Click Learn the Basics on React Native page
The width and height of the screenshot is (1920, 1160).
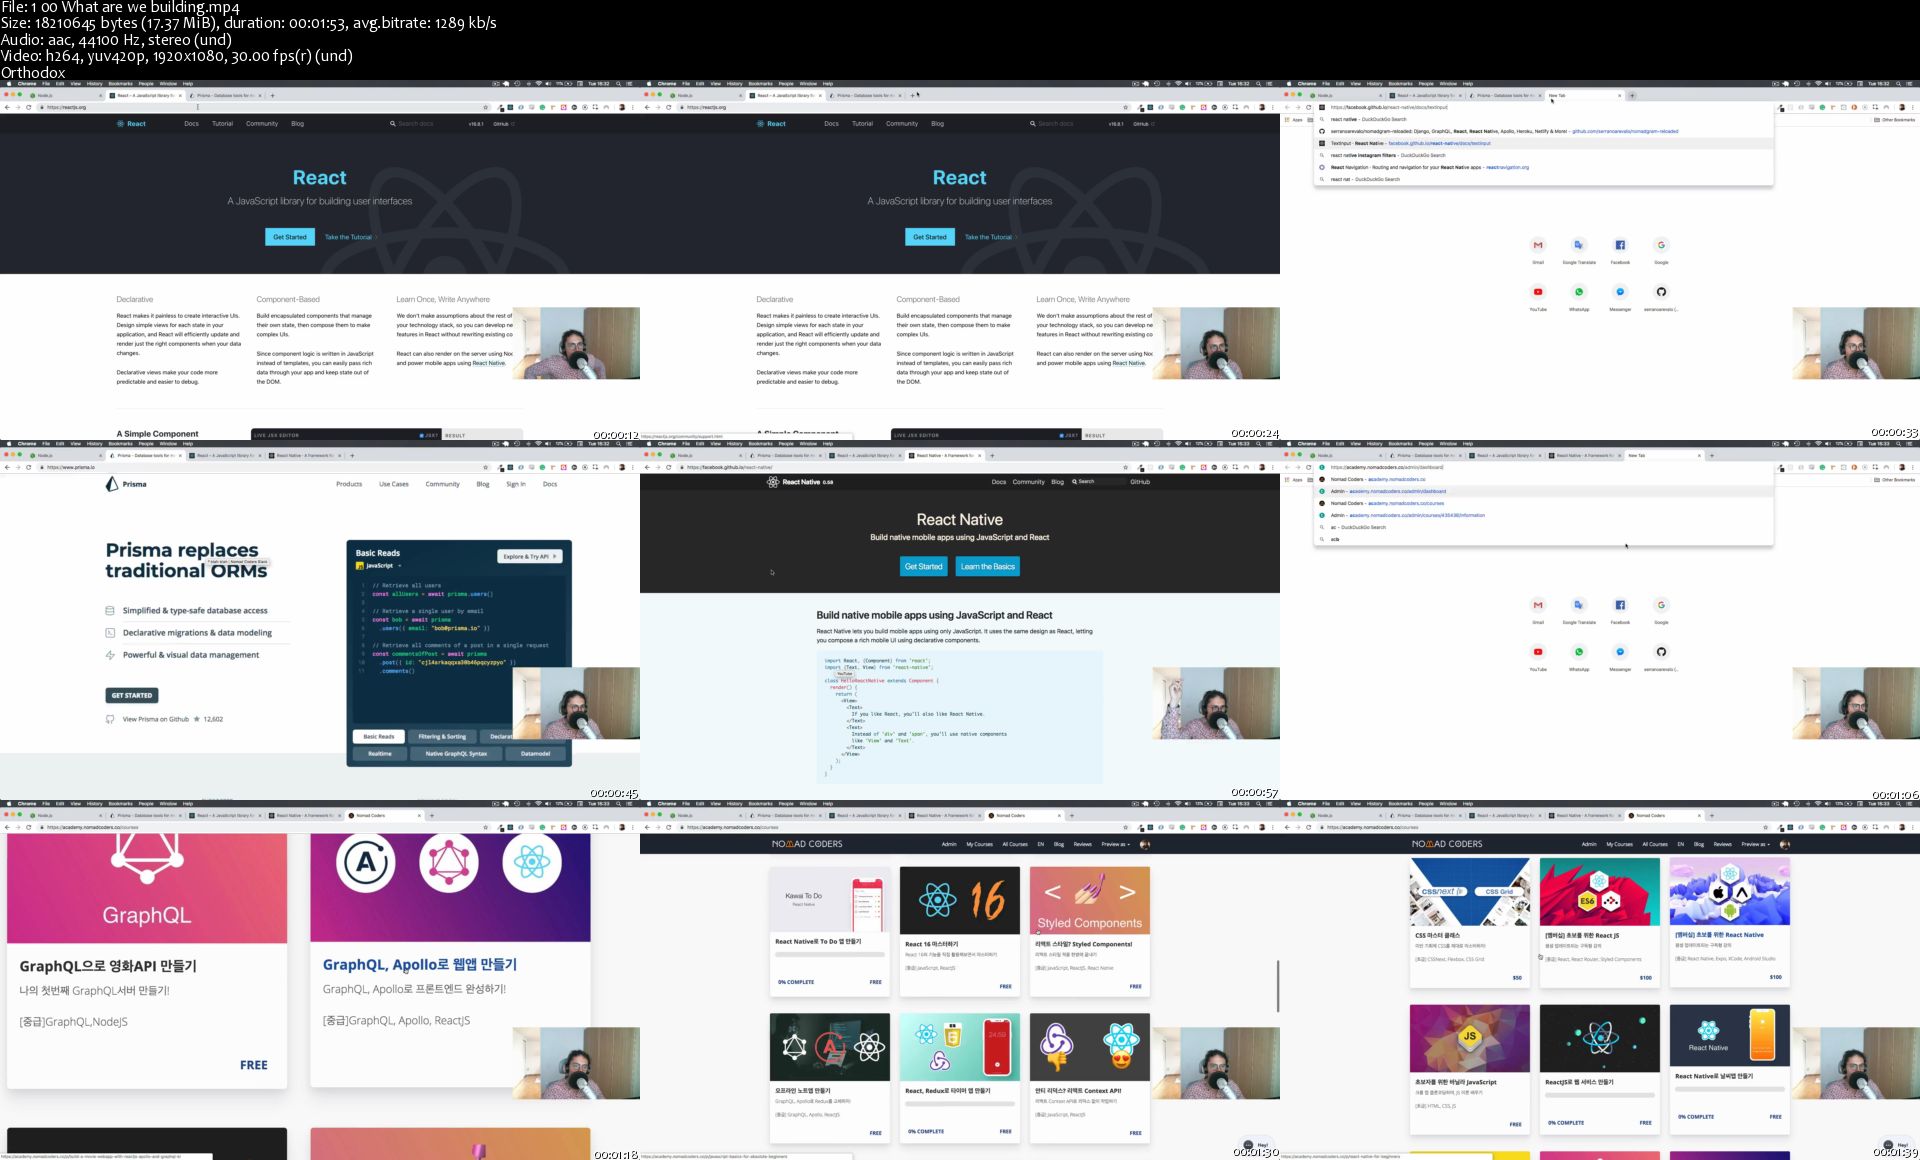tap(988, 567)
